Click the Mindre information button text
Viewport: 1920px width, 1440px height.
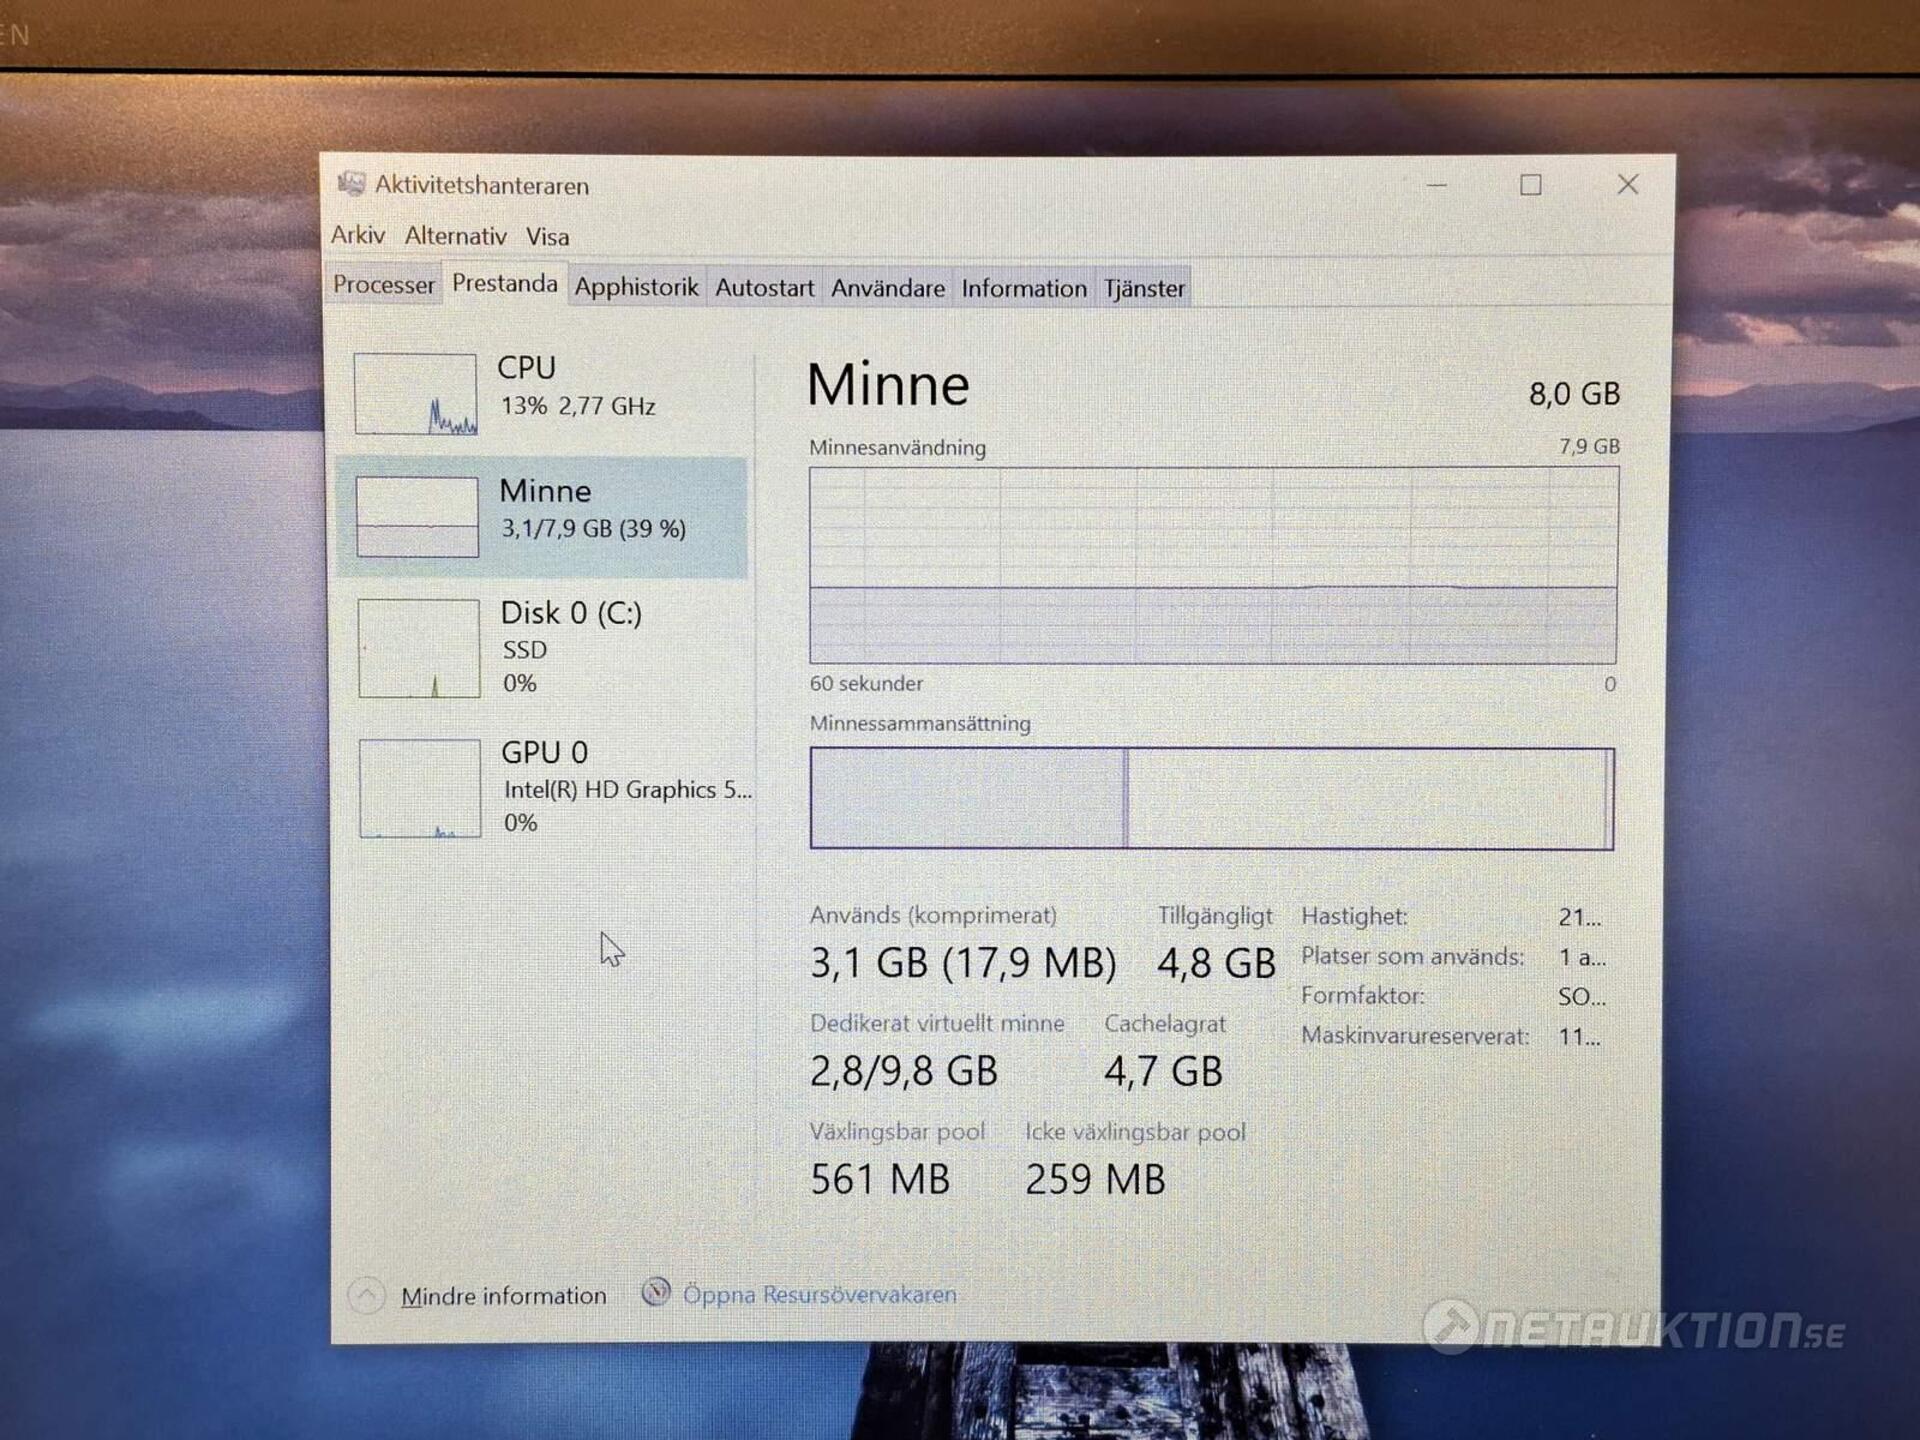(503, 1296)
